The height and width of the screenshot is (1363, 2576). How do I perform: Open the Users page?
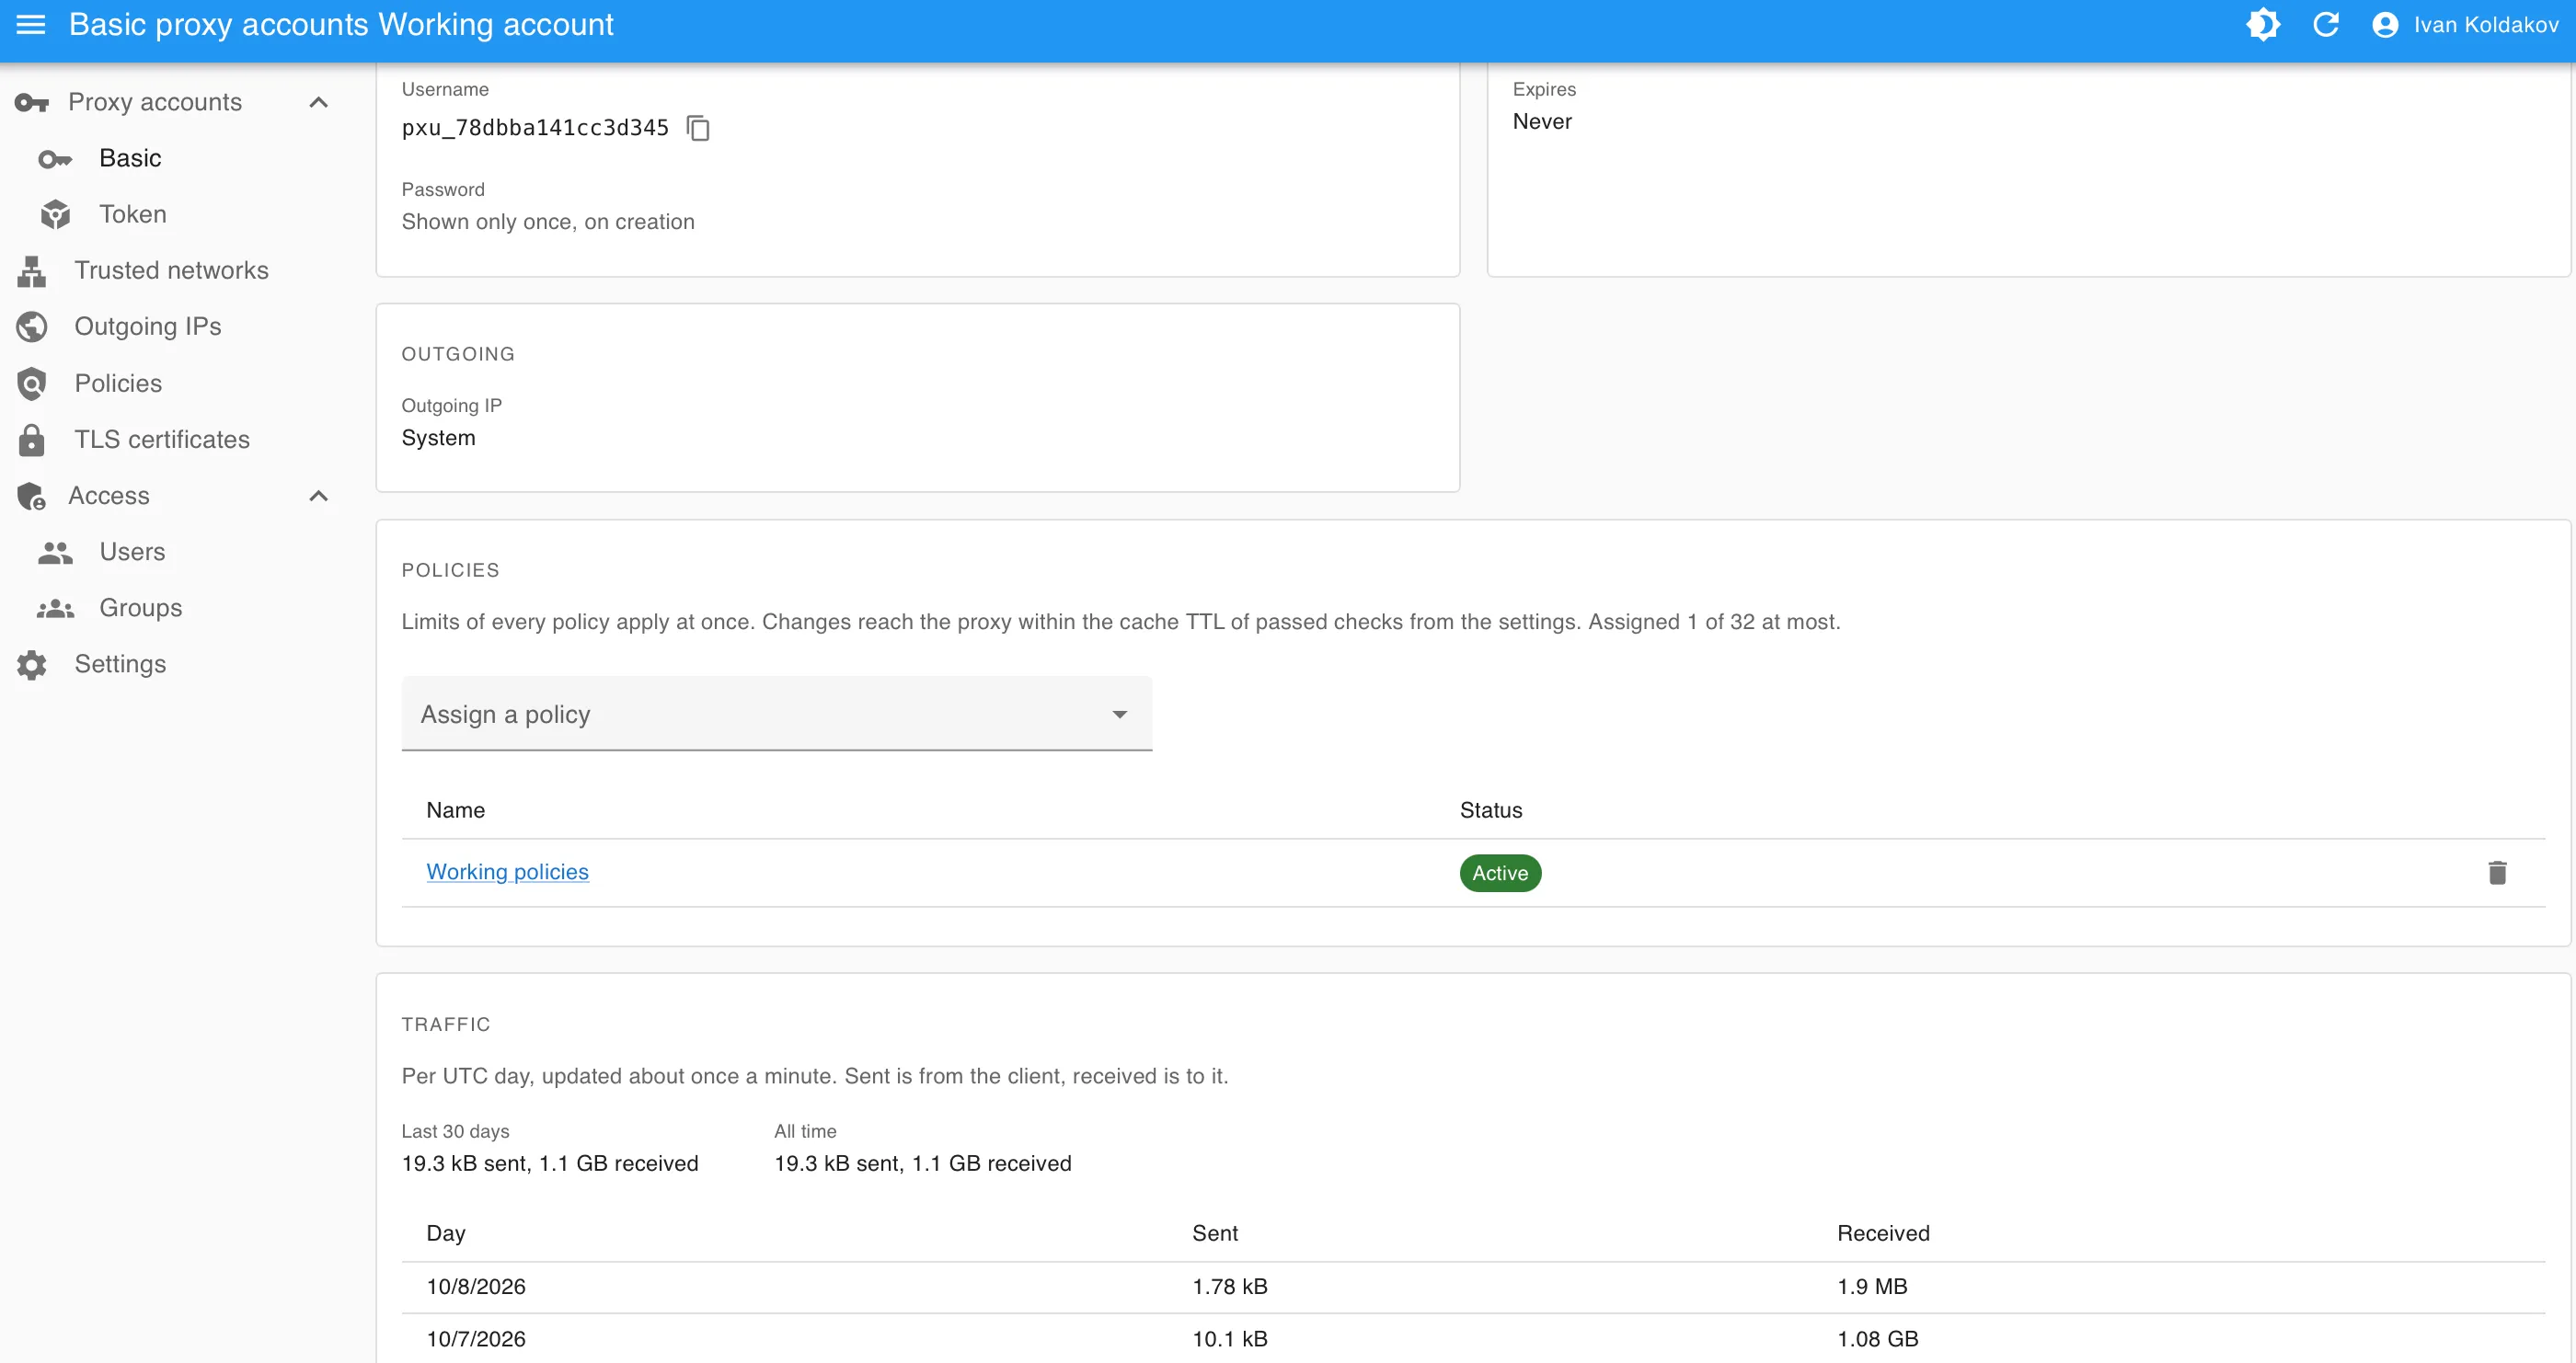pos(132,552)
